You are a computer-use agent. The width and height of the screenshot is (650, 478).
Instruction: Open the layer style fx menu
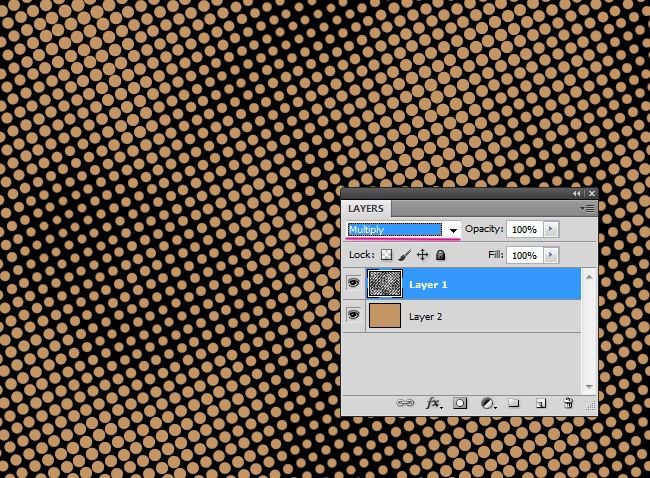click(x=434, y=403)
